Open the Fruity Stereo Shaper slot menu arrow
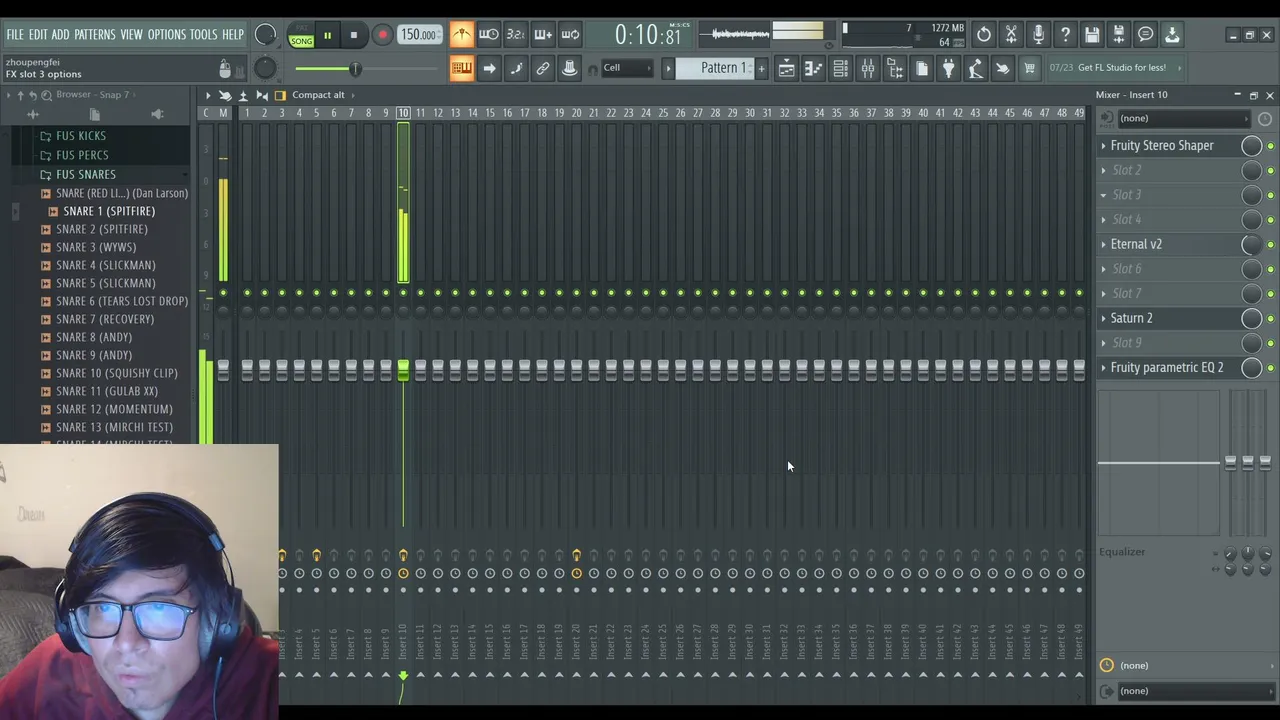1280x720 pixels. (1104, 146)
